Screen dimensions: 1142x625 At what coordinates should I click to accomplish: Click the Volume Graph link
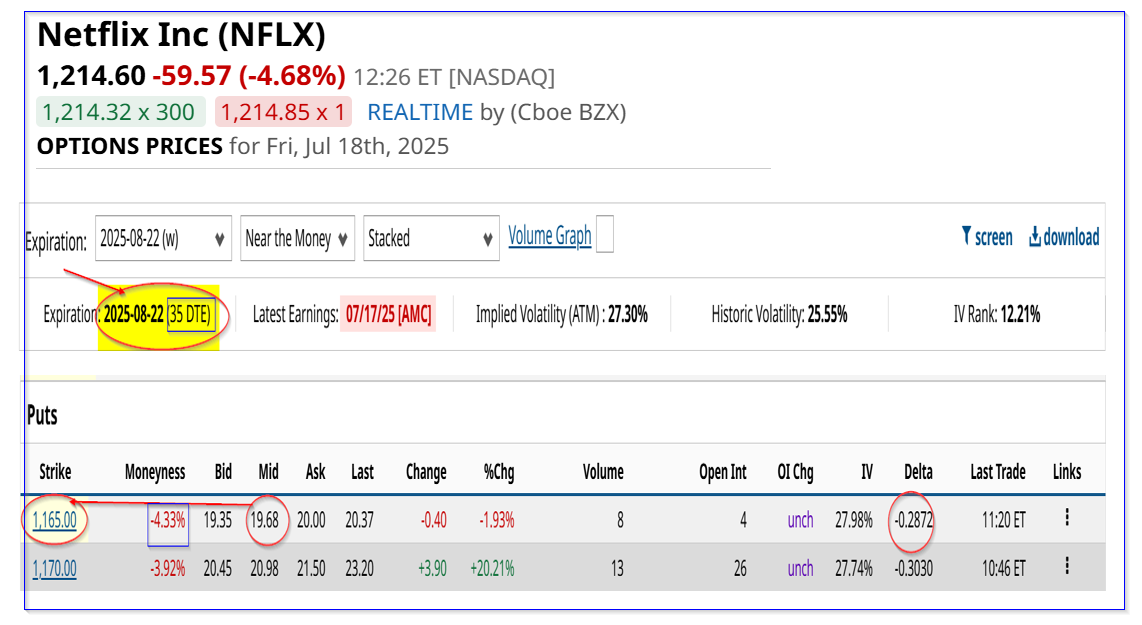pyautogui.click(x=550, y=236)
